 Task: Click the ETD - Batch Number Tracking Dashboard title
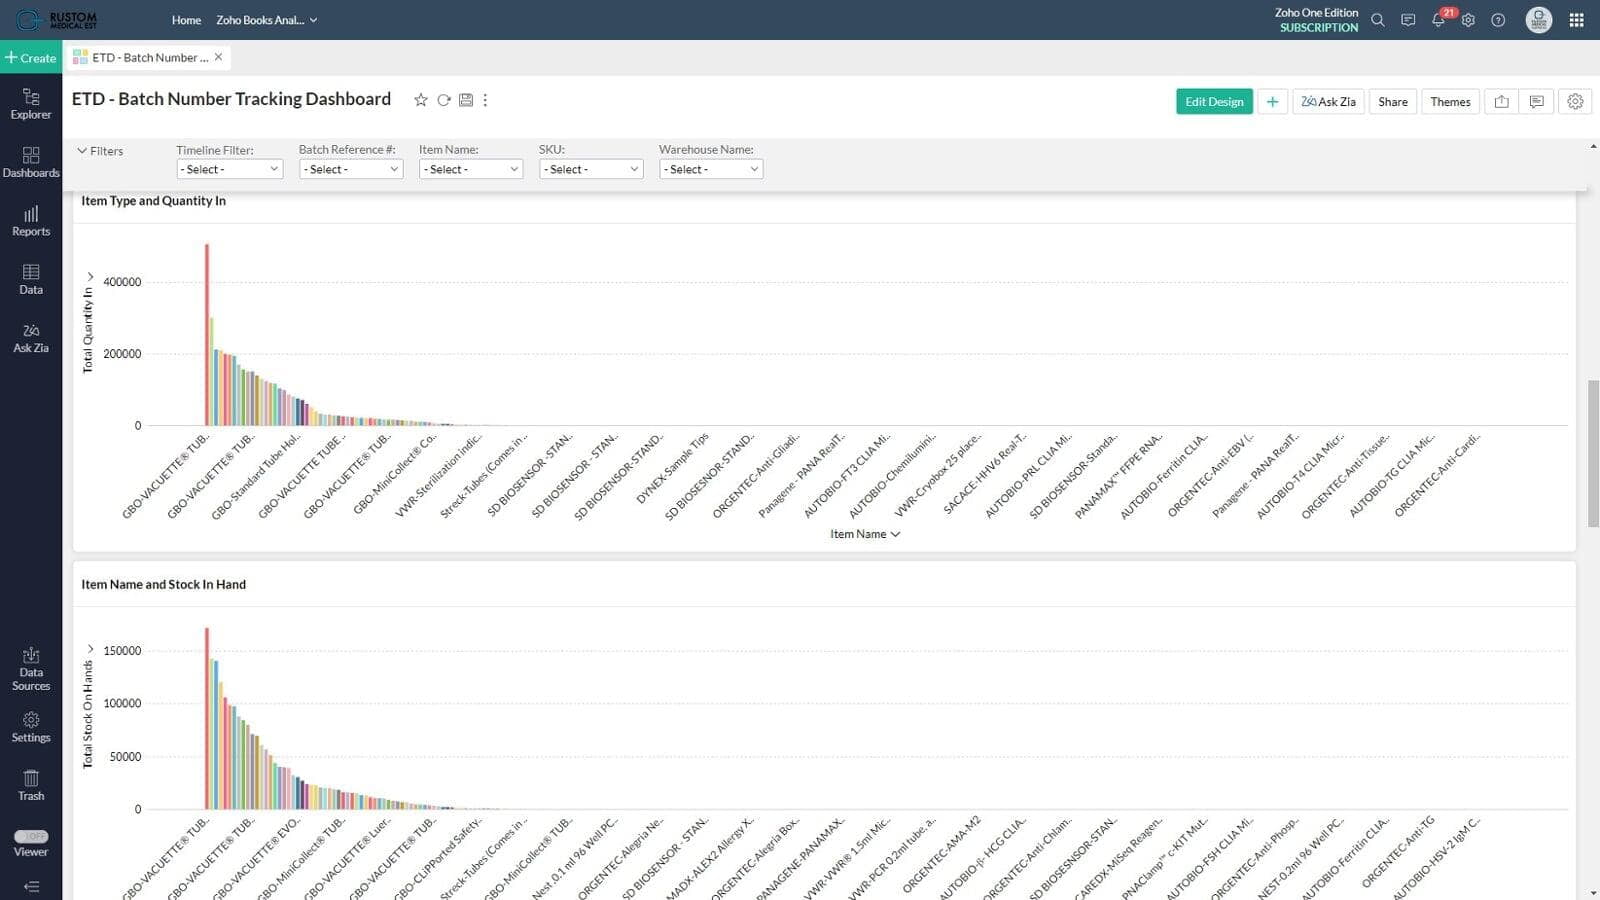coord(231,99)
